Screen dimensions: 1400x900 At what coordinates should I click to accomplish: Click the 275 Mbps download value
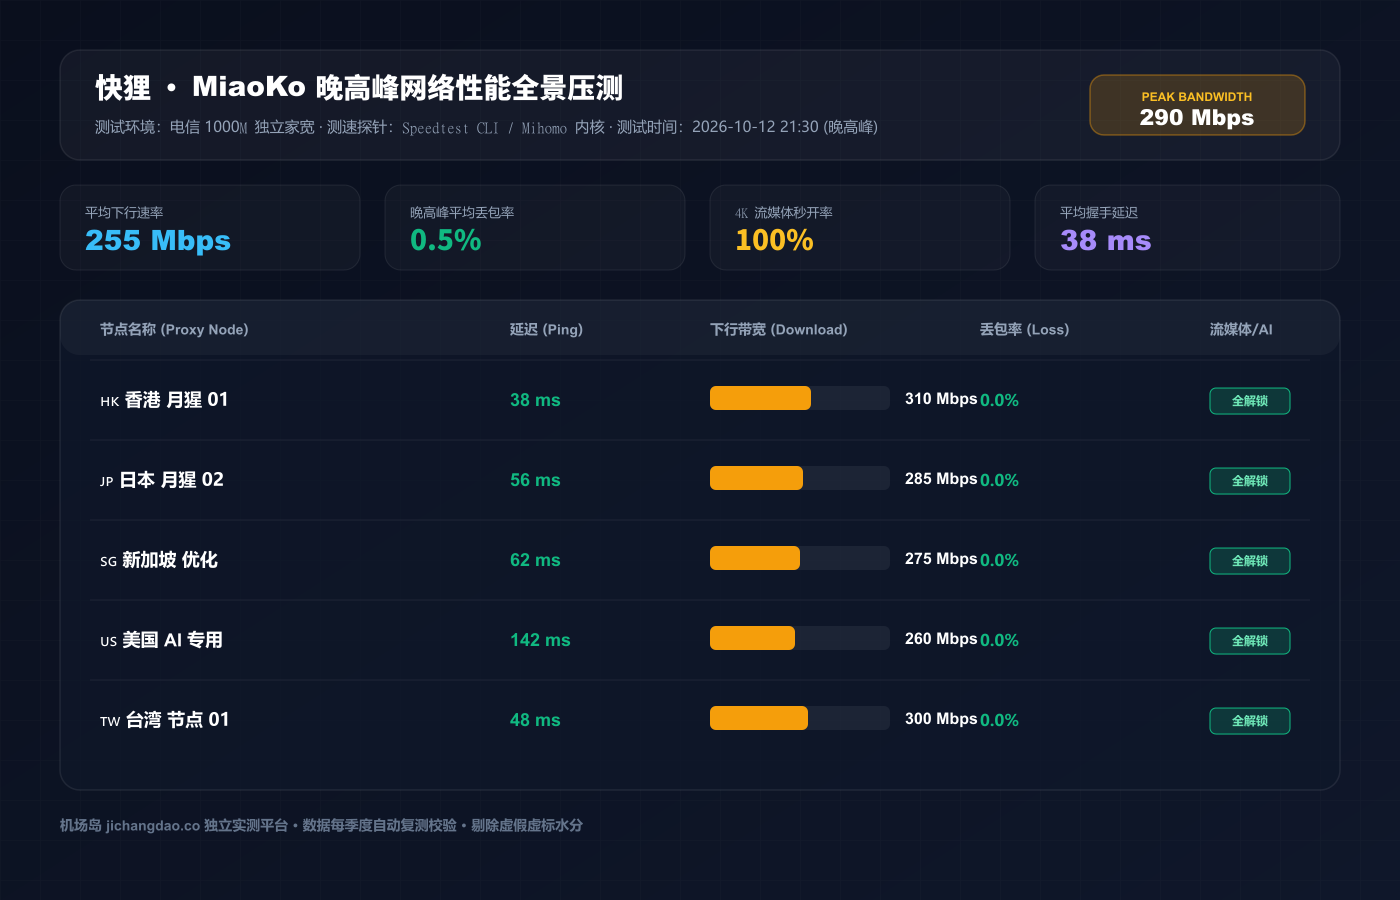point(941,558)
